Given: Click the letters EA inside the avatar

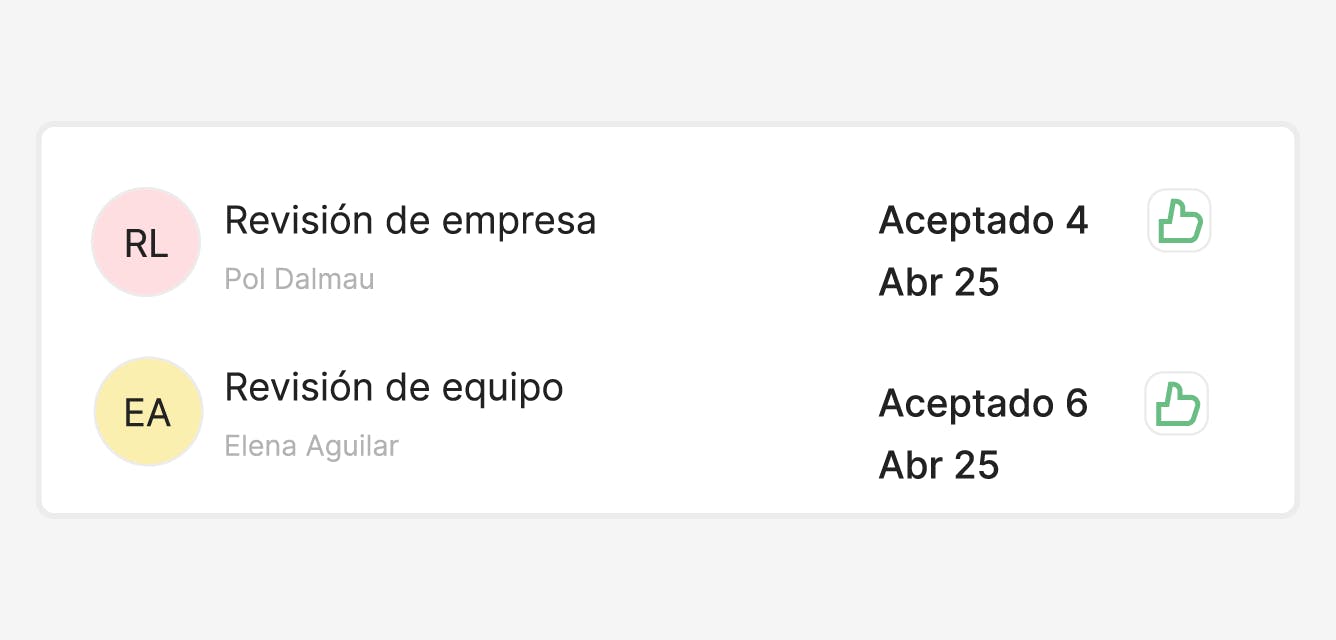Looking at the screenshot, I should [148, 412].
